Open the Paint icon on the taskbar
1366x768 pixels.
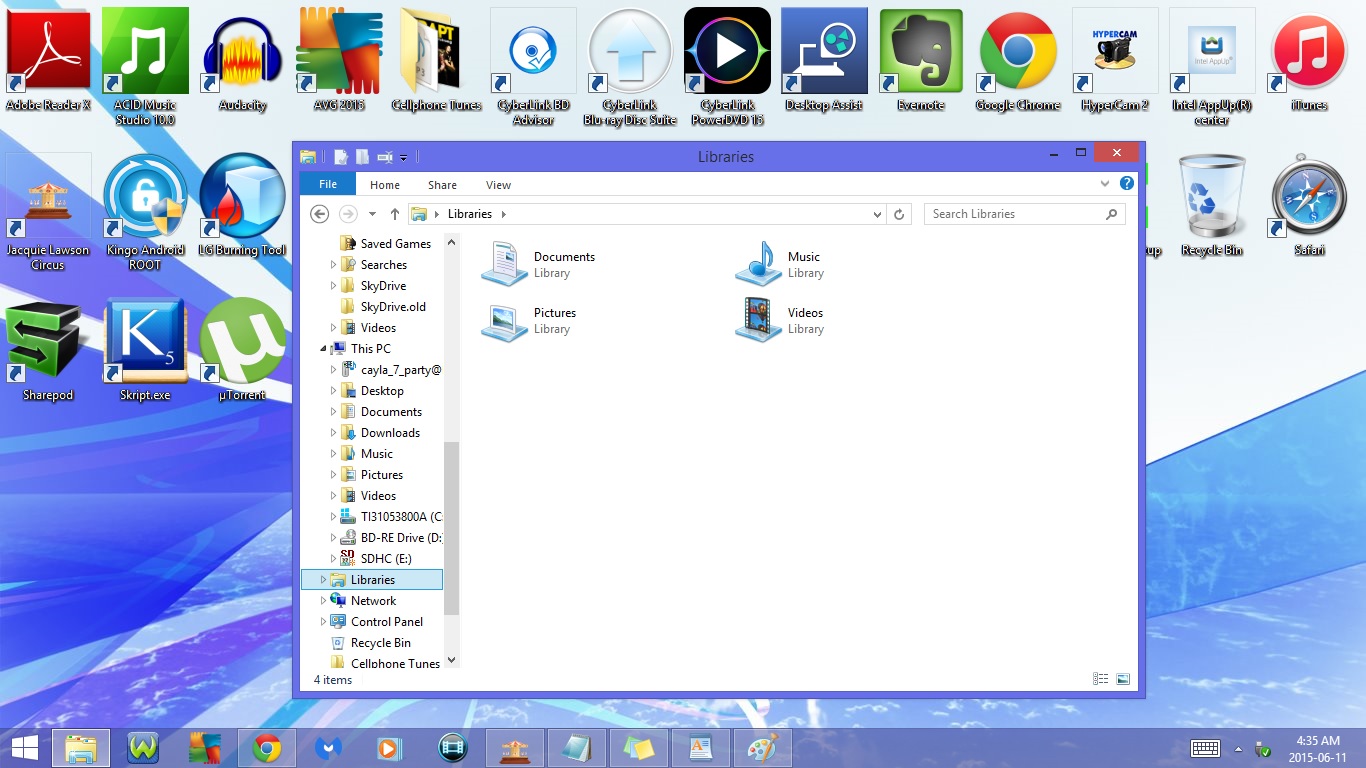[x=762, y=748]
